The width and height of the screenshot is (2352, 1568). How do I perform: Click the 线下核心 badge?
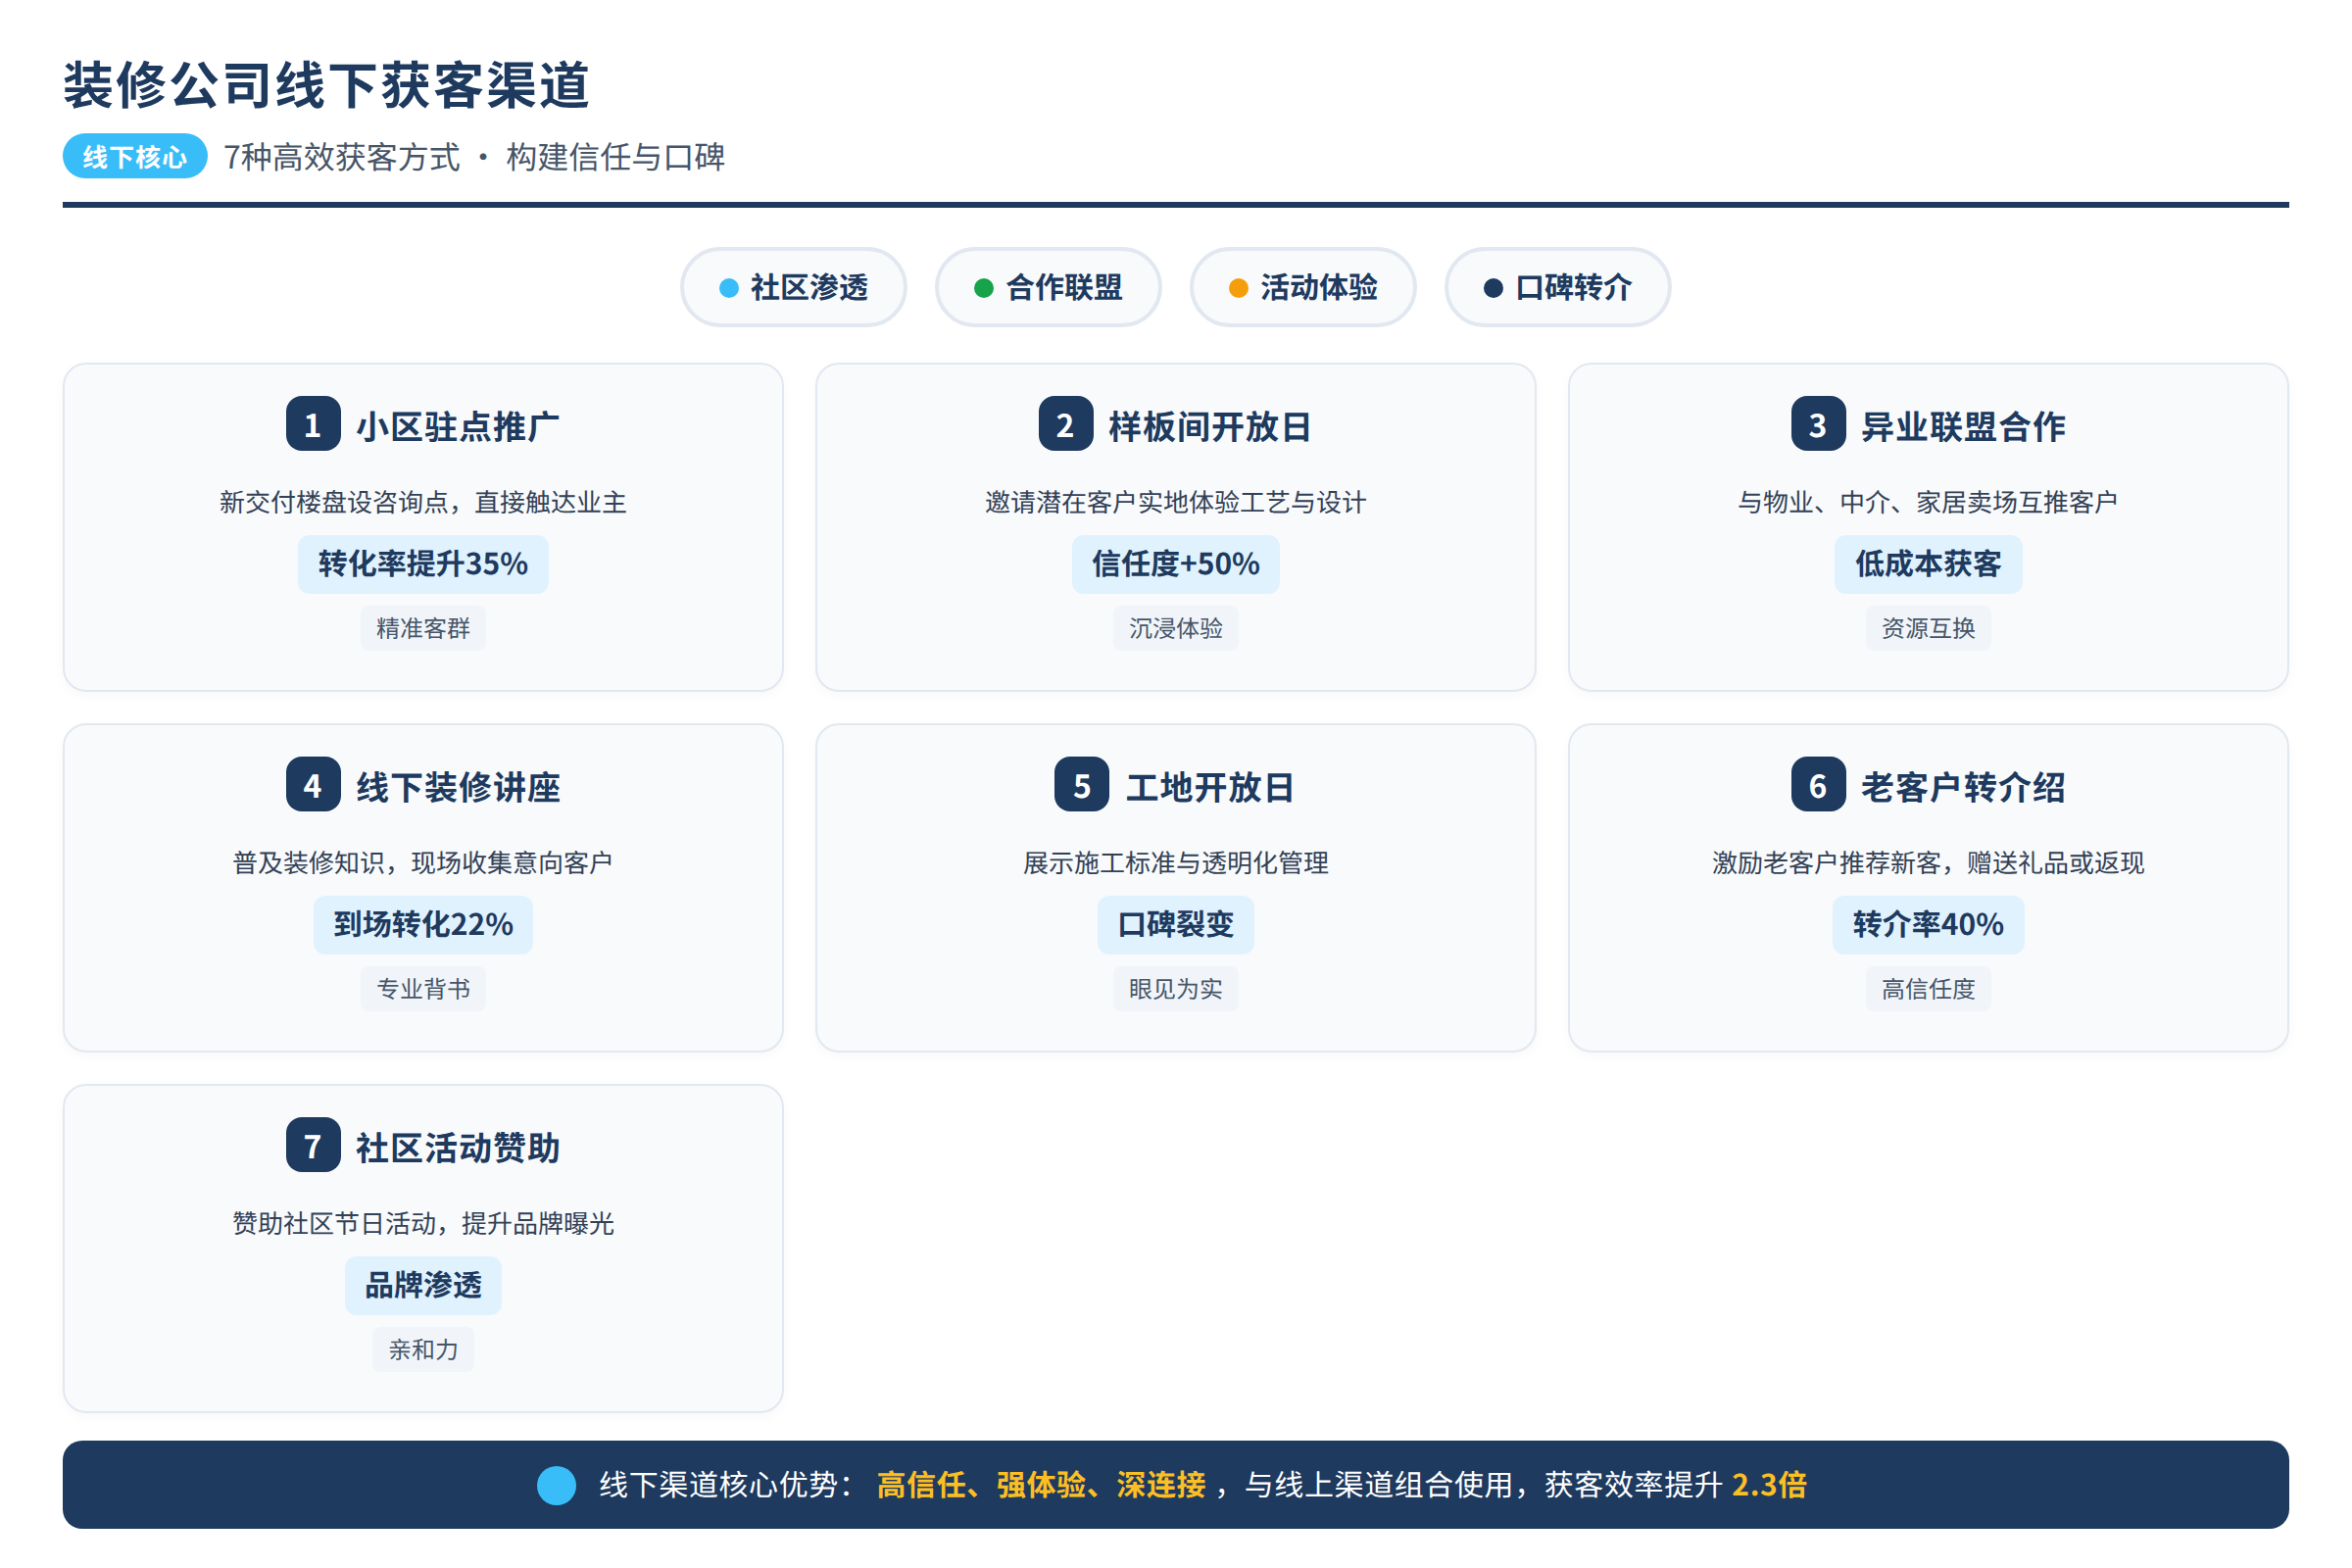(135, 157)
